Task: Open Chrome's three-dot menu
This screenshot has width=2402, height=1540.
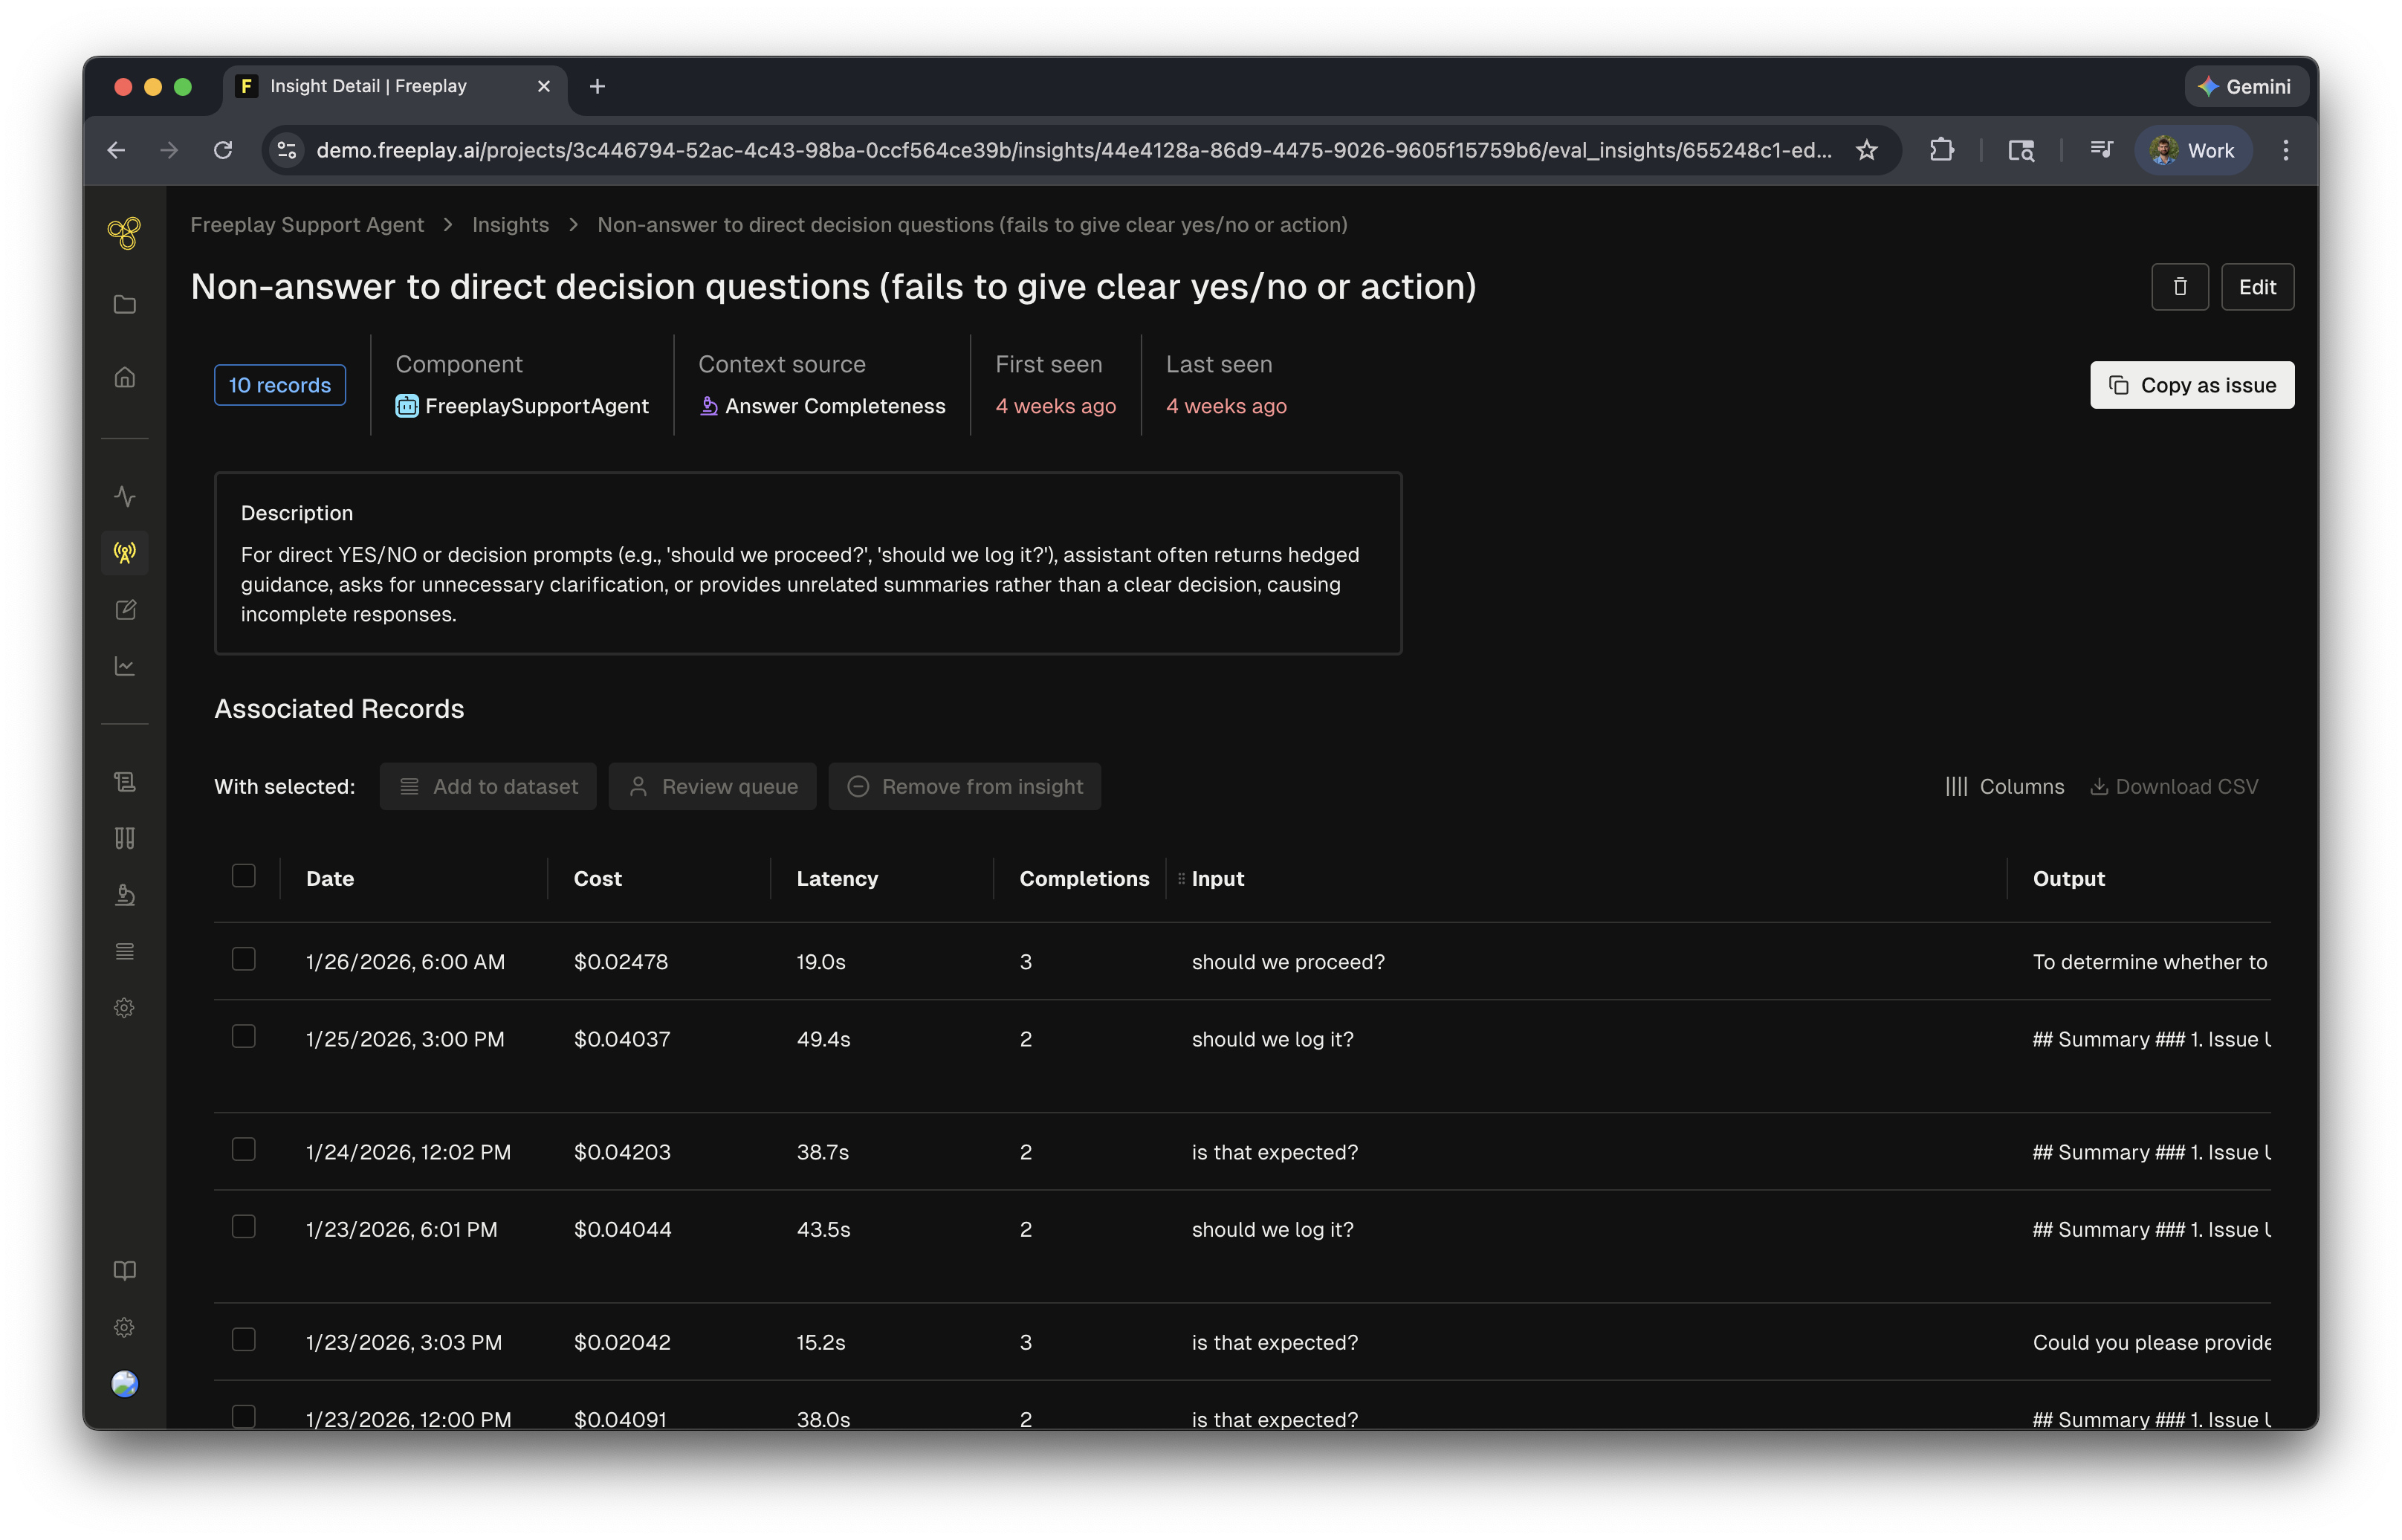Action: 2285,150
